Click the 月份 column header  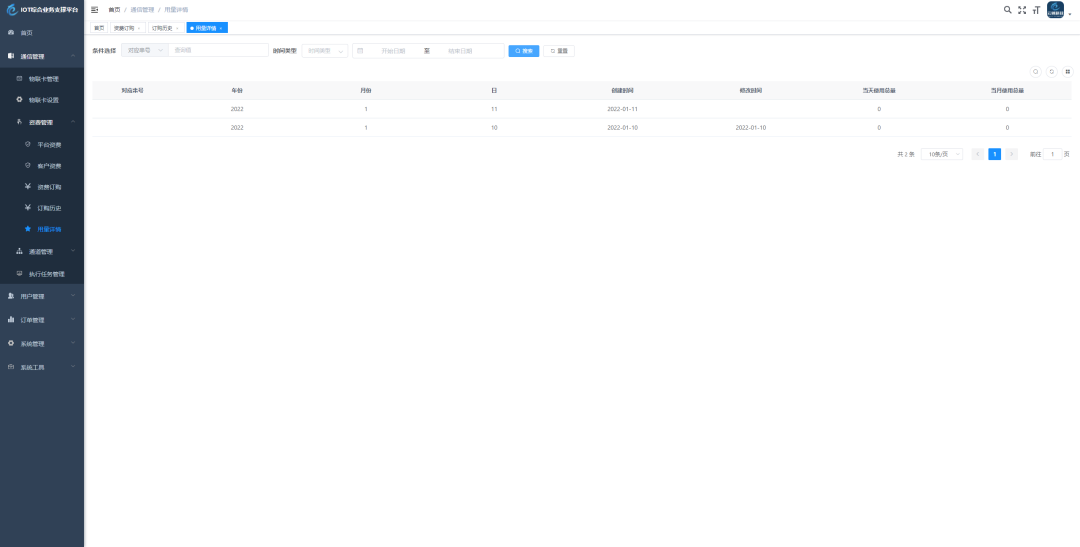click(366, 90)
